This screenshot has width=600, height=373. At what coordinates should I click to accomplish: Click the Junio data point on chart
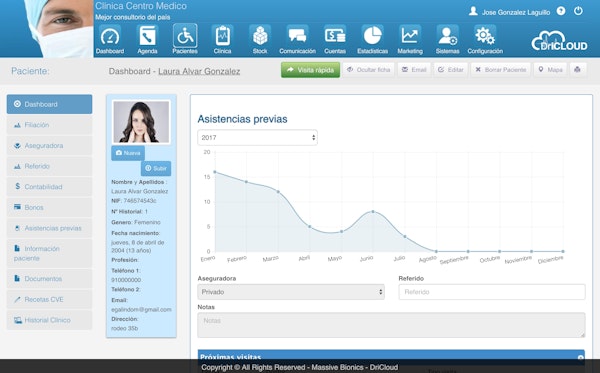[373, 212]
